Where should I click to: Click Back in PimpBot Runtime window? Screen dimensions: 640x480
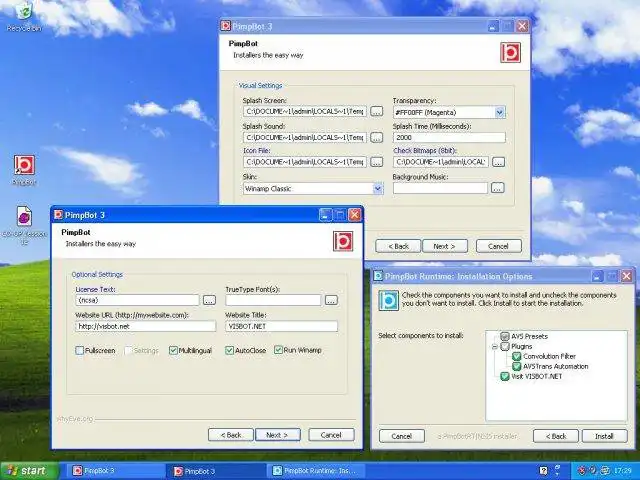(556, 436)
